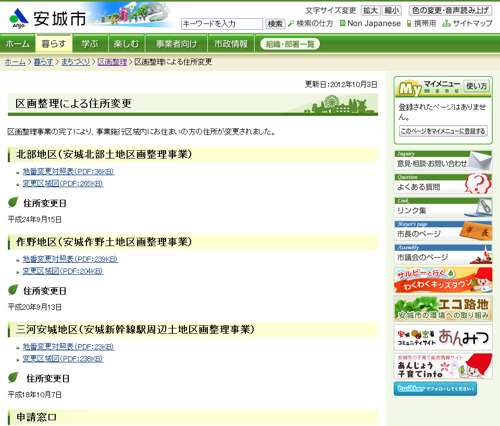Open エコ路地 banner

[443, 308]
